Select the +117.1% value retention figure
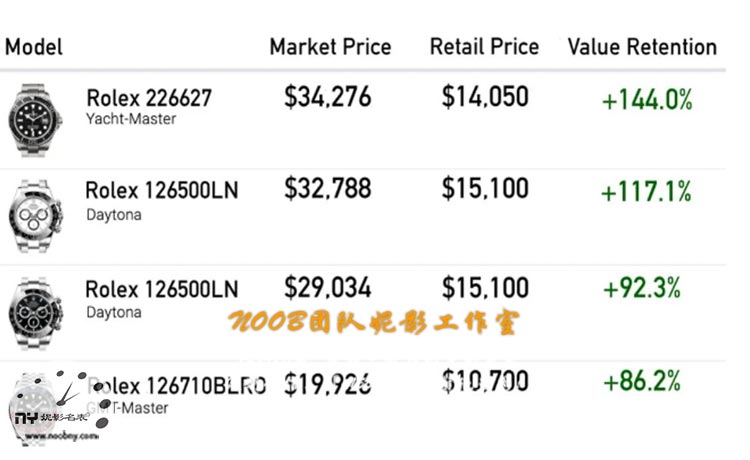The height and width of the screenshot is (460, 750). [646, 192]
